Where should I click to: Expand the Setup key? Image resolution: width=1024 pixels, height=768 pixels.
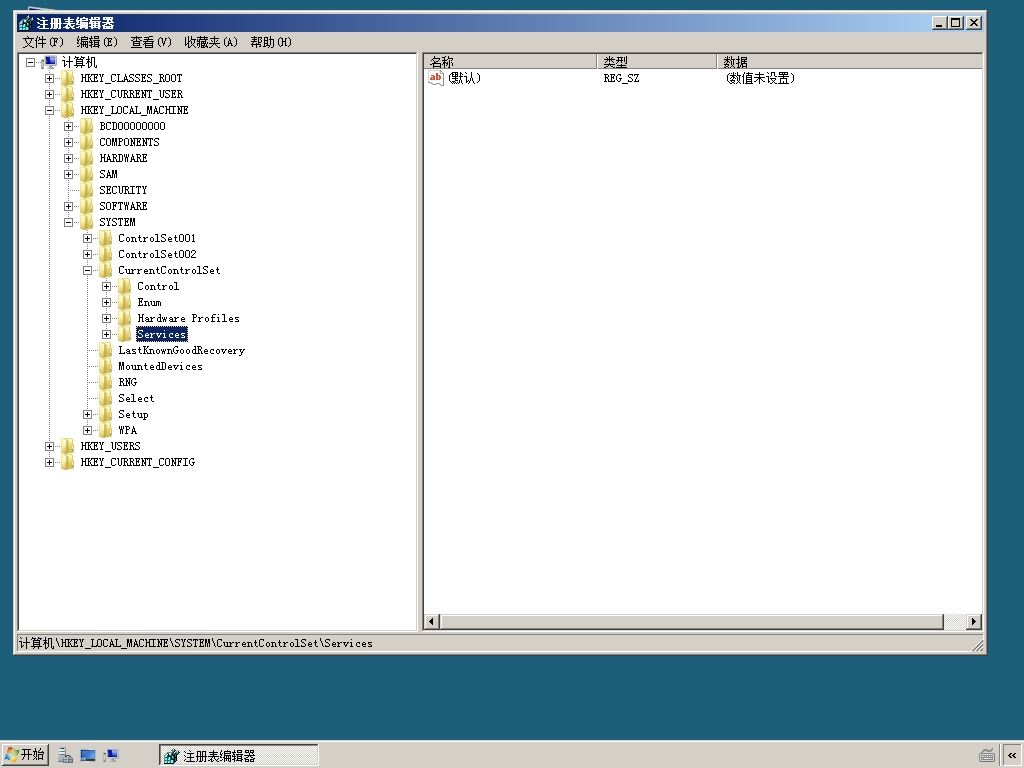(x=87, y=415)
